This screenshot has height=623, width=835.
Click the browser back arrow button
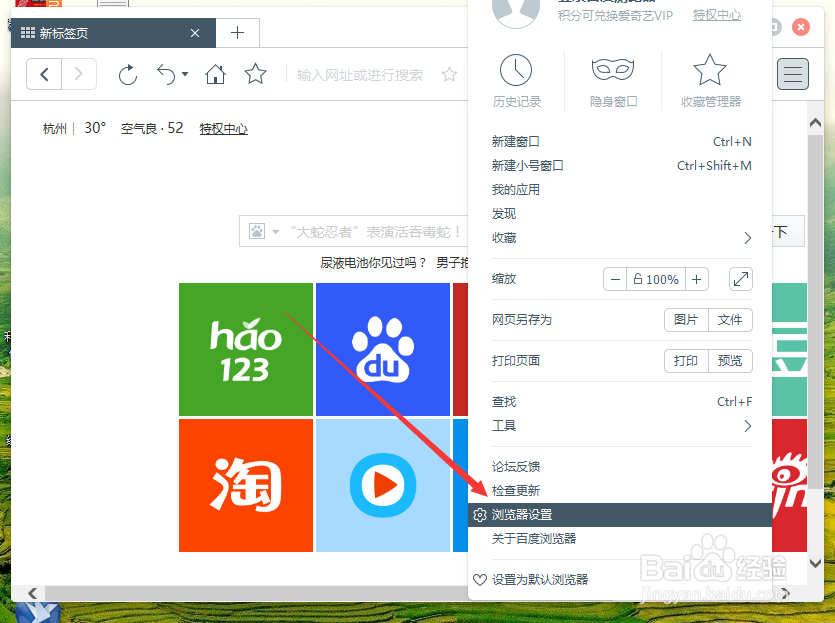[44, 74]
